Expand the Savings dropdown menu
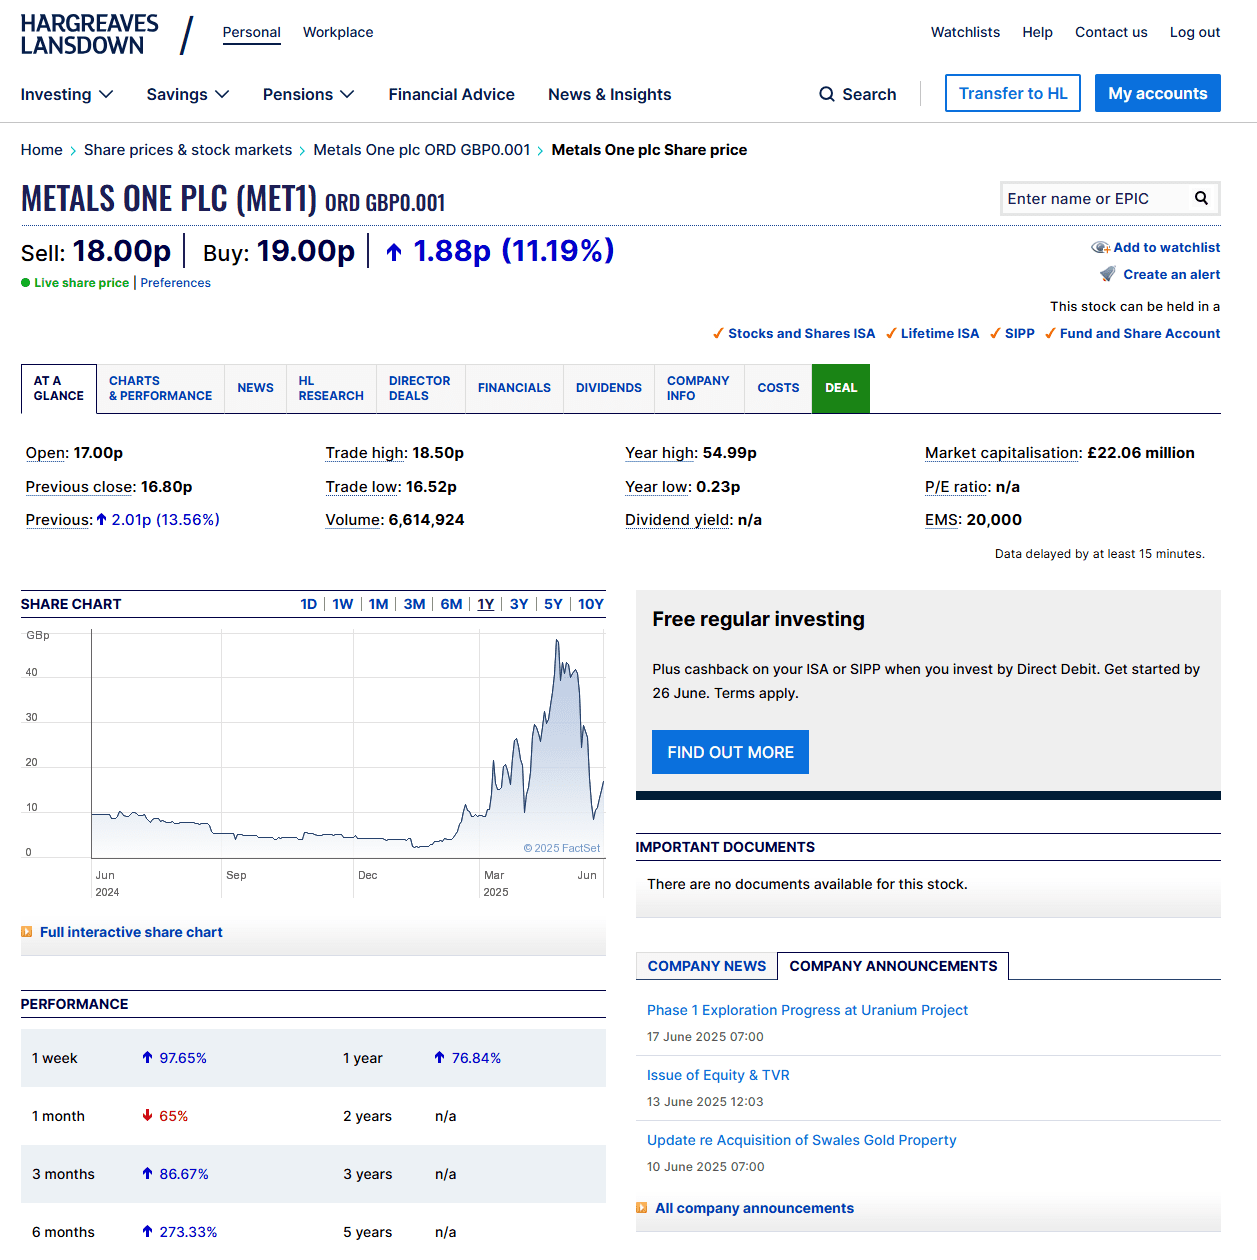This screenshot has width=1257, height=1260. (x=188, y=94)
